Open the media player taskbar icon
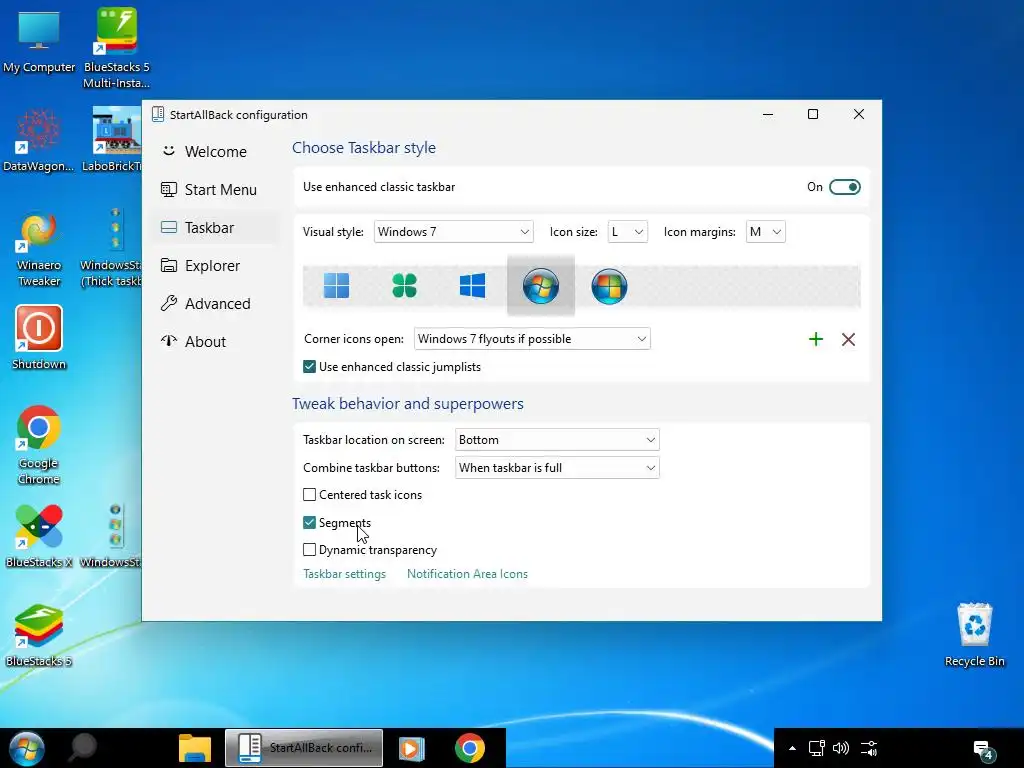Image resolution: width=1024 pixels, height=768 pixels. click(411, 748)
